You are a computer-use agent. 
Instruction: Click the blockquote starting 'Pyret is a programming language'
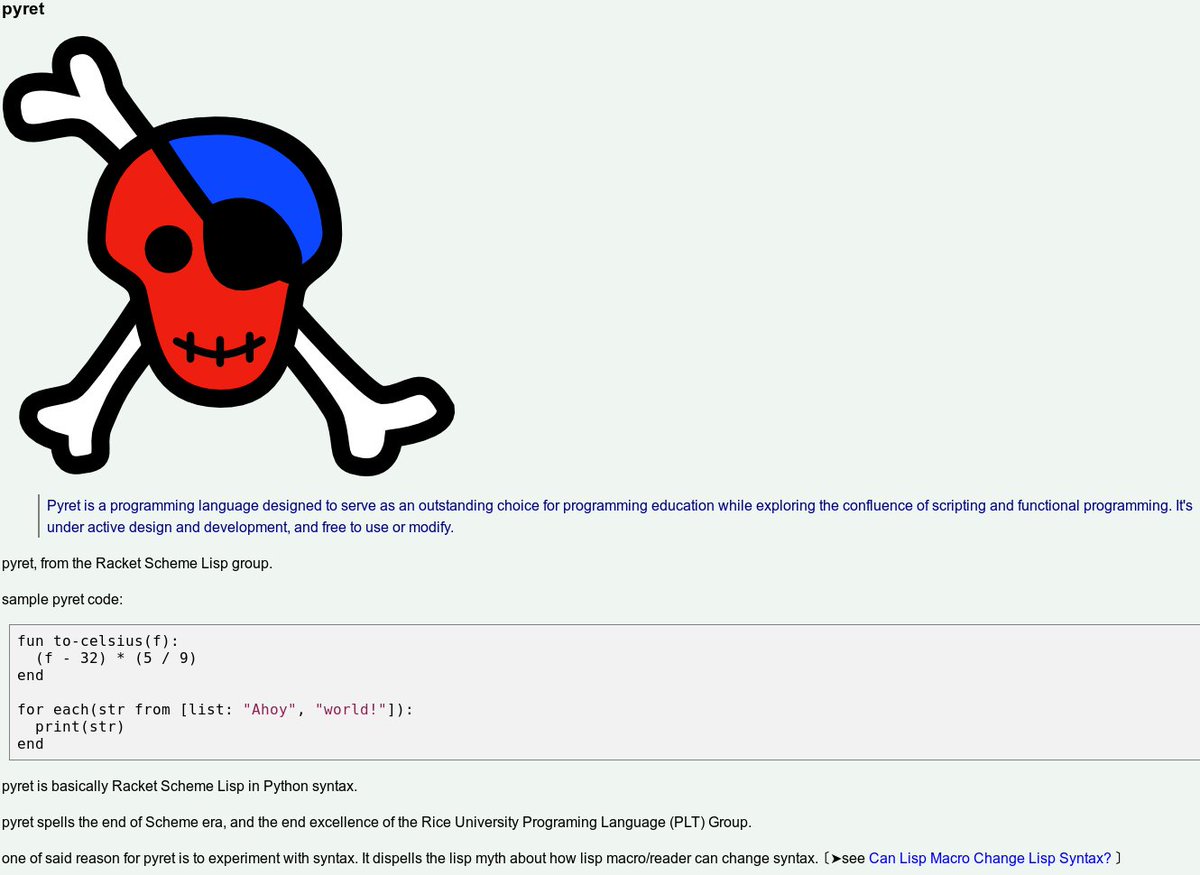[620, 516]
